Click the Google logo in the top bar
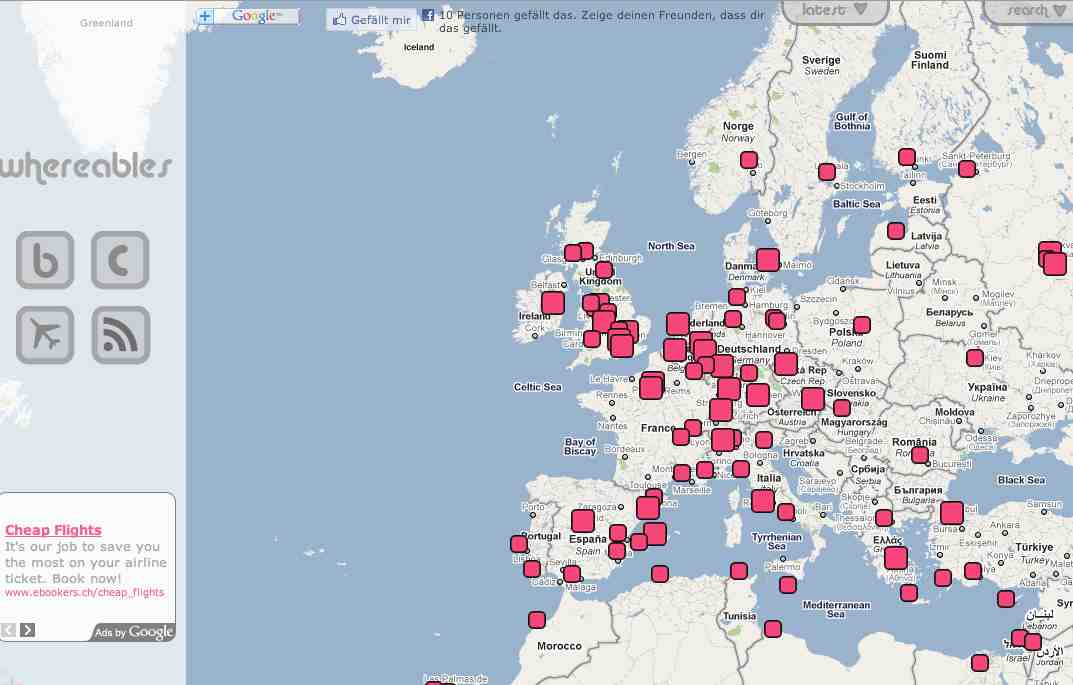This screenshot has height=685, width=1073. coord(257,16)
